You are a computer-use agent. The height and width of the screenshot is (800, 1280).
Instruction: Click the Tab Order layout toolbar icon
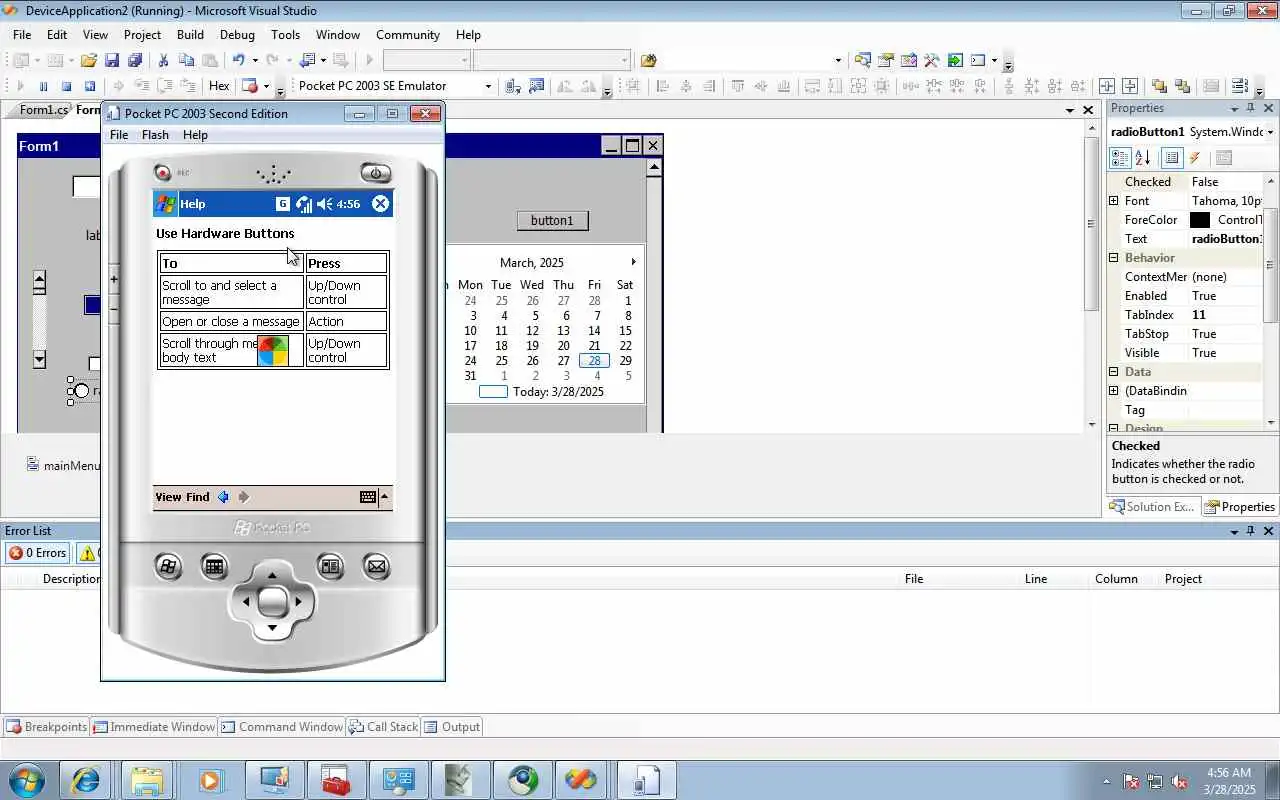click(x=1240, y=86)
